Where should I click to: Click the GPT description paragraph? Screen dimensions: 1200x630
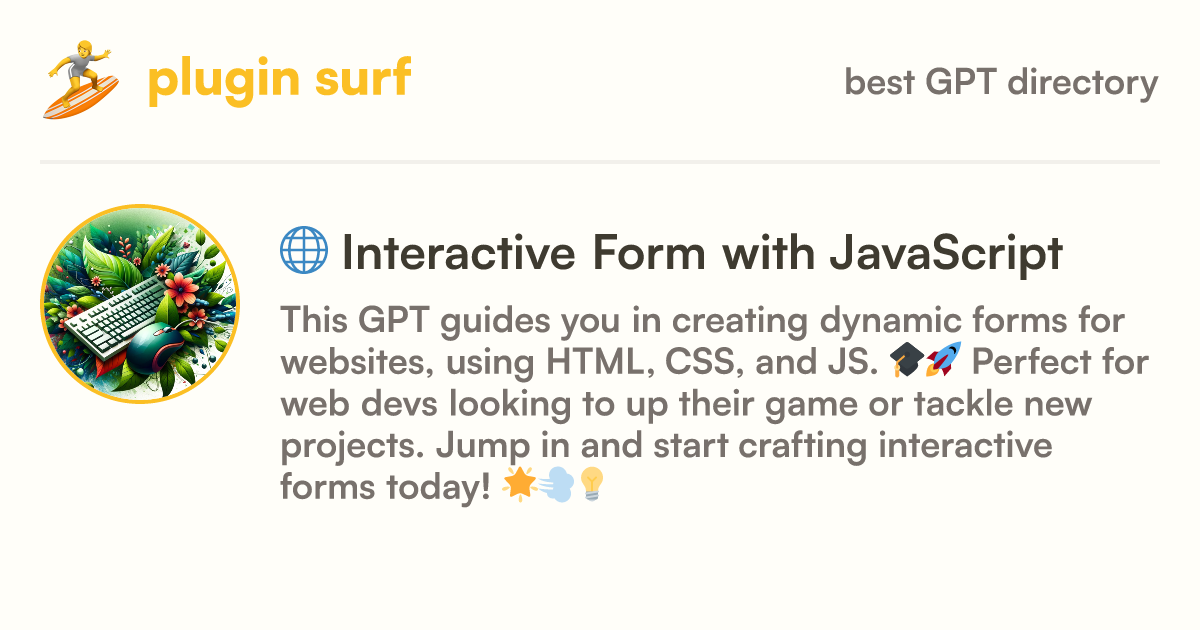pos(714,403)
